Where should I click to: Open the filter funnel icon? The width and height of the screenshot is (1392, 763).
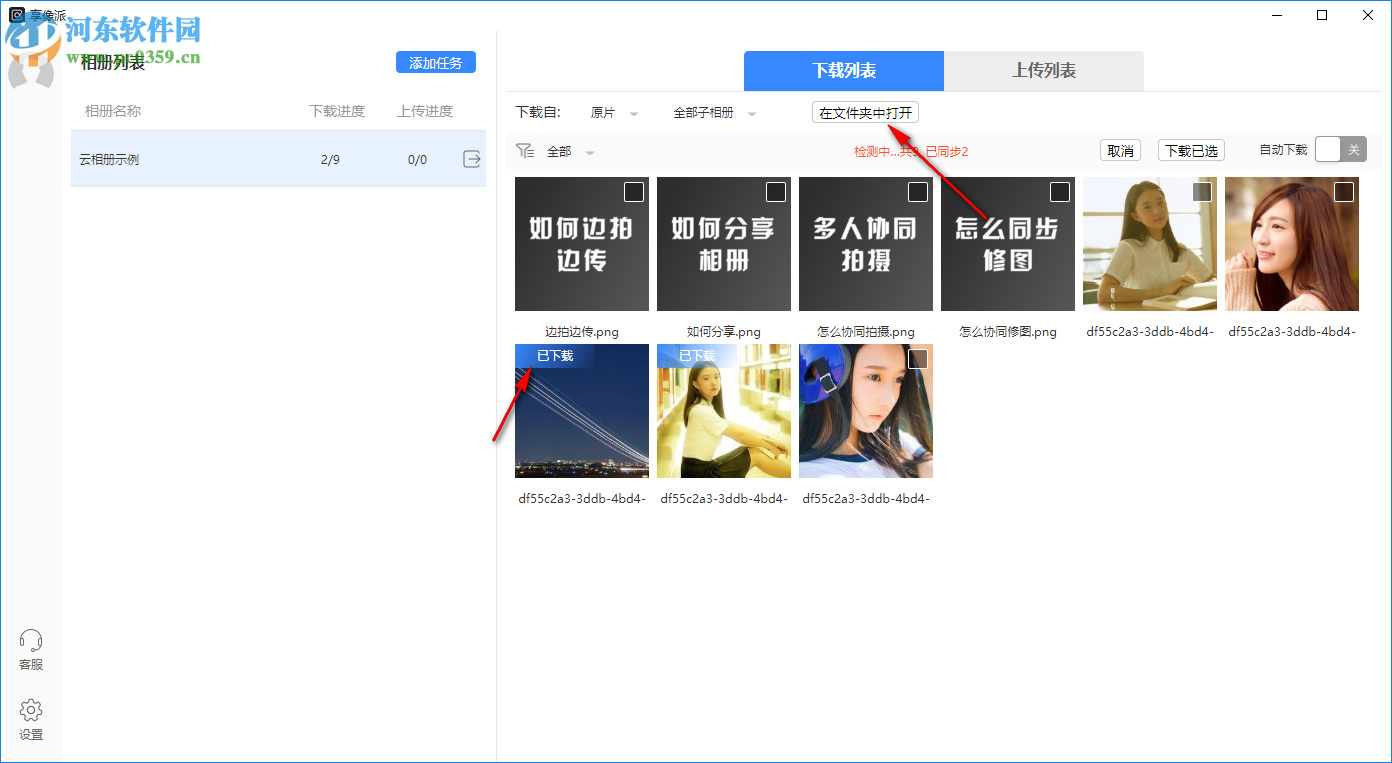click(525, 150)
